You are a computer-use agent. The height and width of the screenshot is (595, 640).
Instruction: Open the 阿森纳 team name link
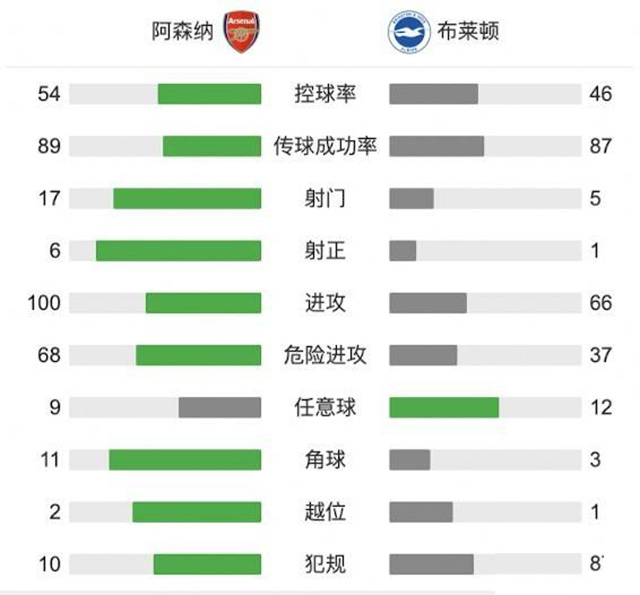(x=182, y=32)
